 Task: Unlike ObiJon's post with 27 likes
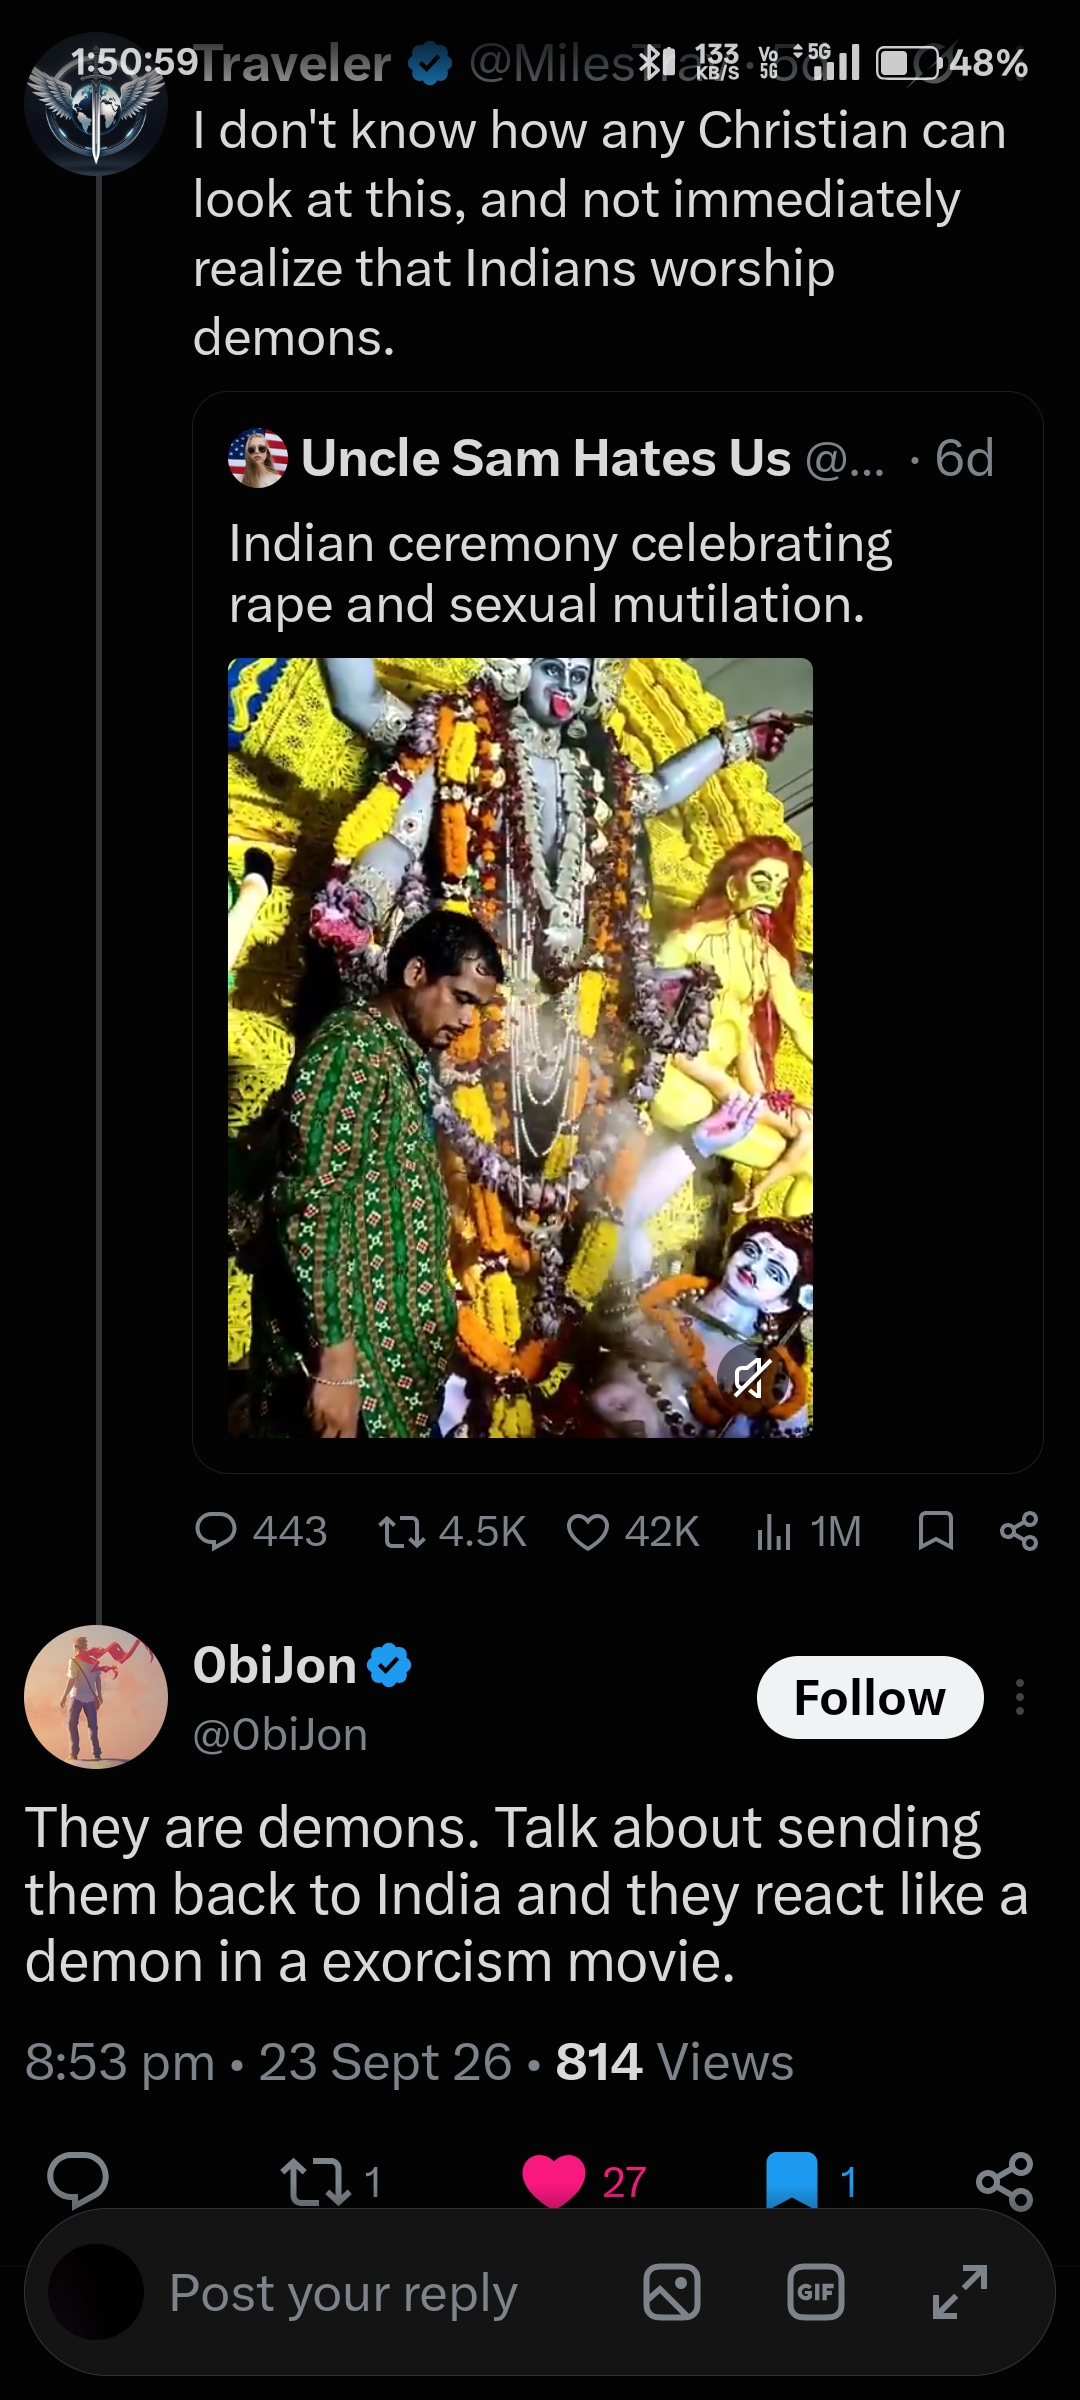pos(554,2181)
